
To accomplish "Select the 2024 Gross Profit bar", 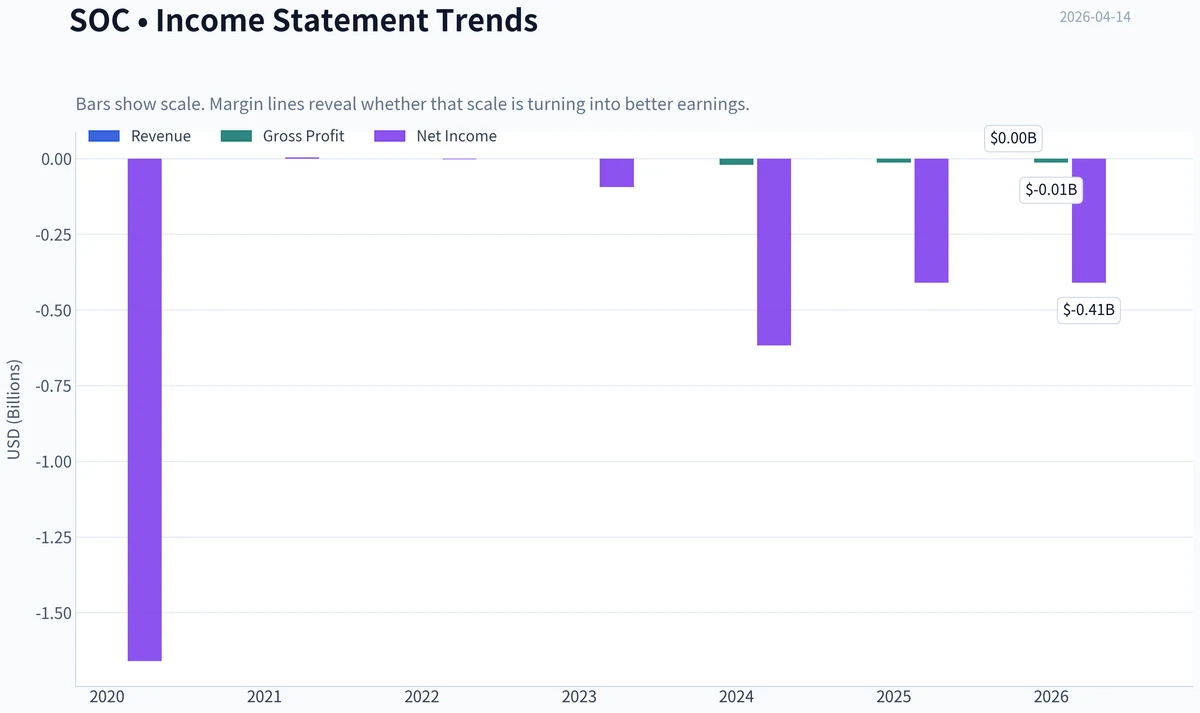I will 737,162.
